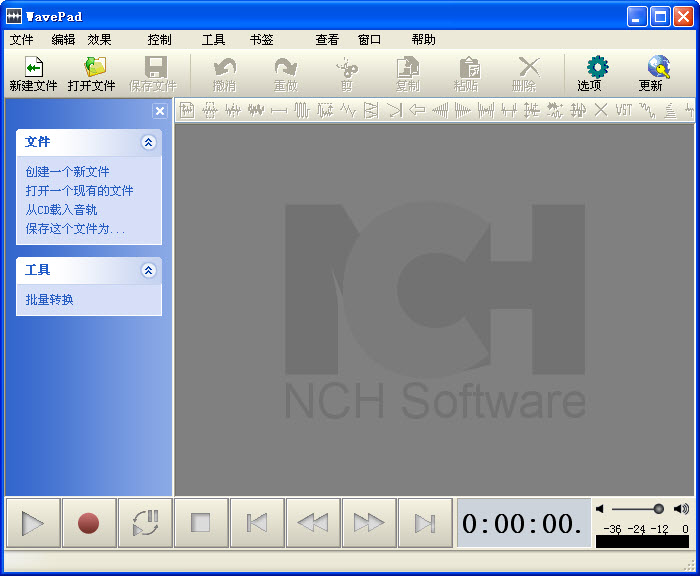Image resolution: width=700 pixels, height=576 pixels.
Task: Open the 书签 (Bookmarks) menu
Action: (x=262, y=40)
